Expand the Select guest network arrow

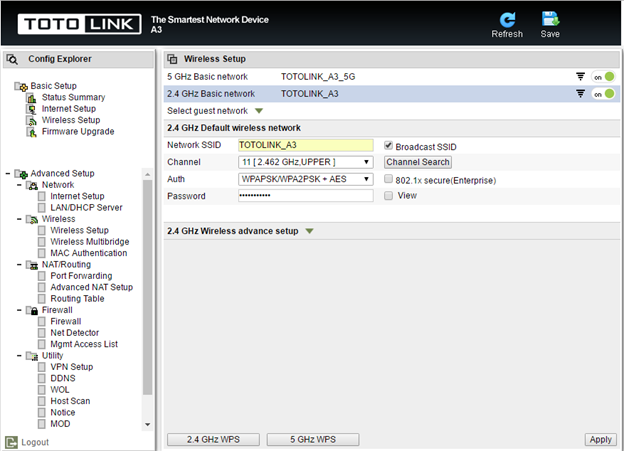[x=259, y=111]
